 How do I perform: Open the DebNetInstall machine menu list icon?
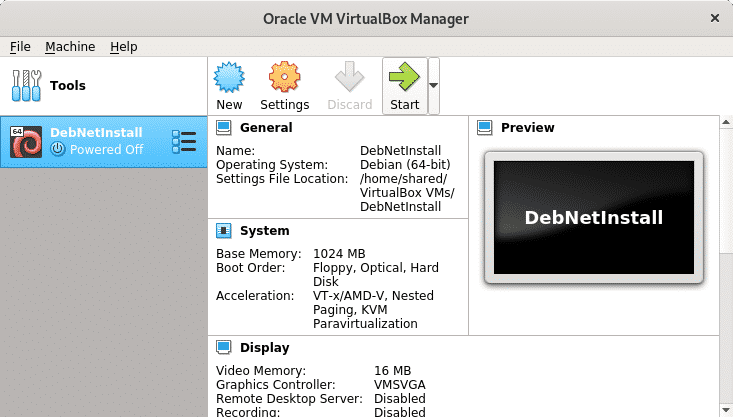pyautogui.click(x=184, y=142)
